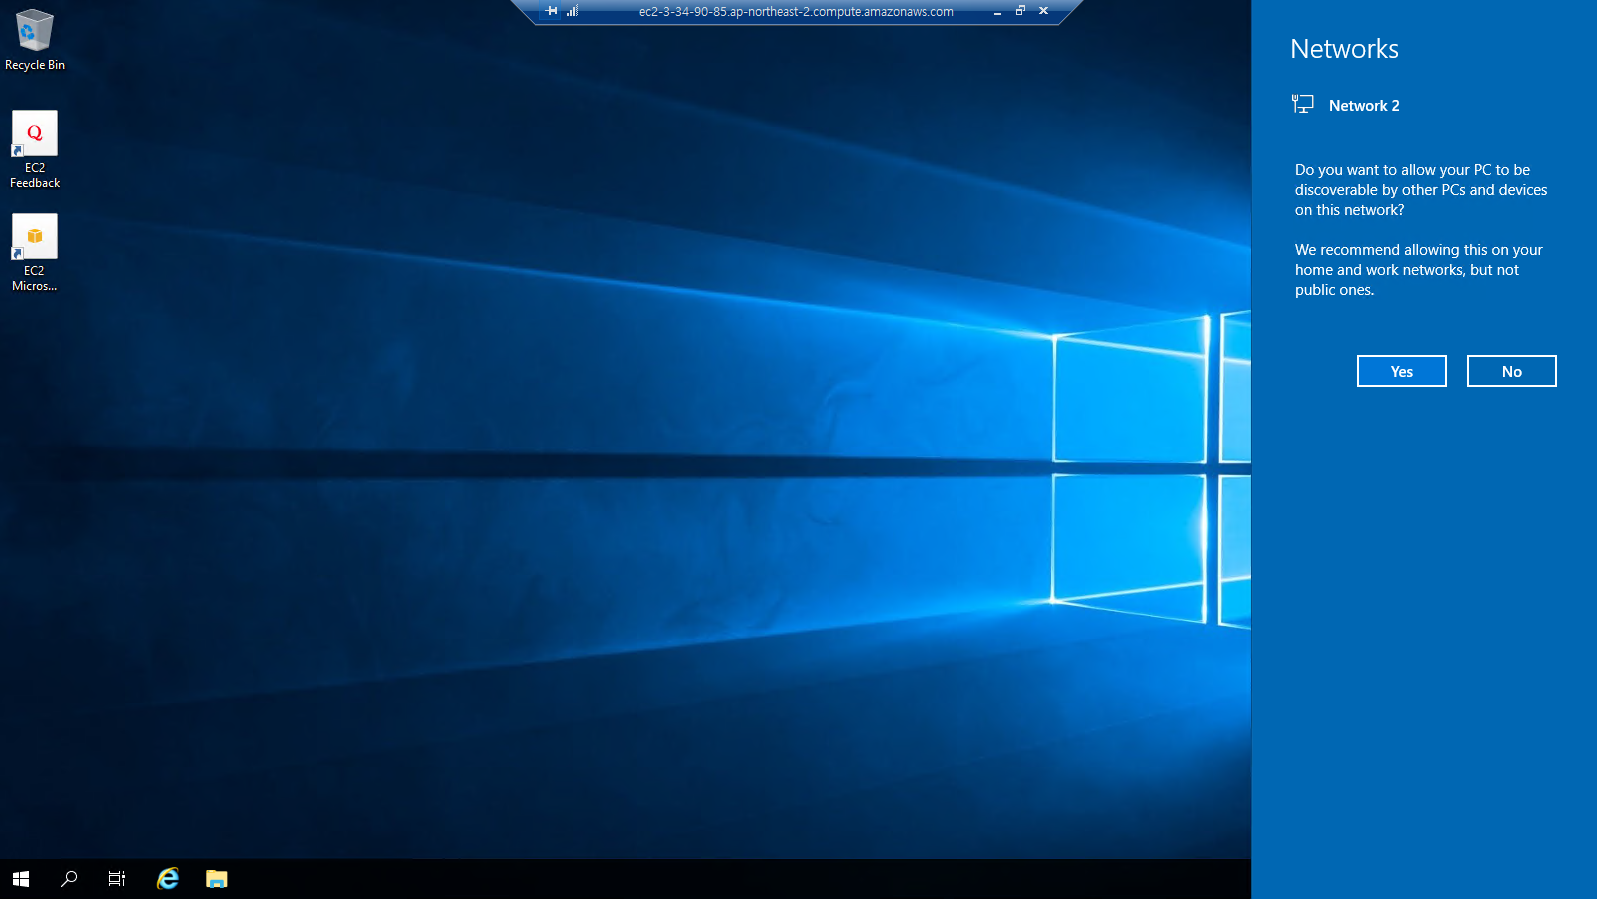Image resolution: width=1597 pixels, height=899 pixels.
Task: Restore down the remote desktop session
Action: [1020, 11]
